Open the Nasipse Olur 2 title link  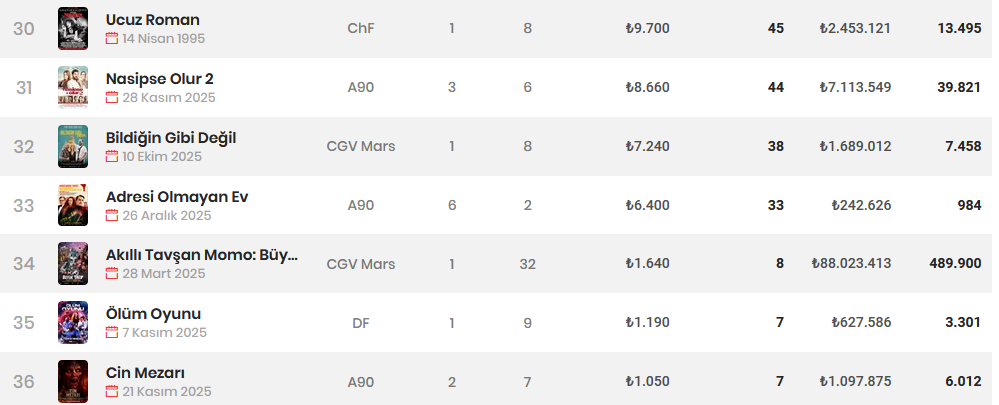[x=160, y=79]
